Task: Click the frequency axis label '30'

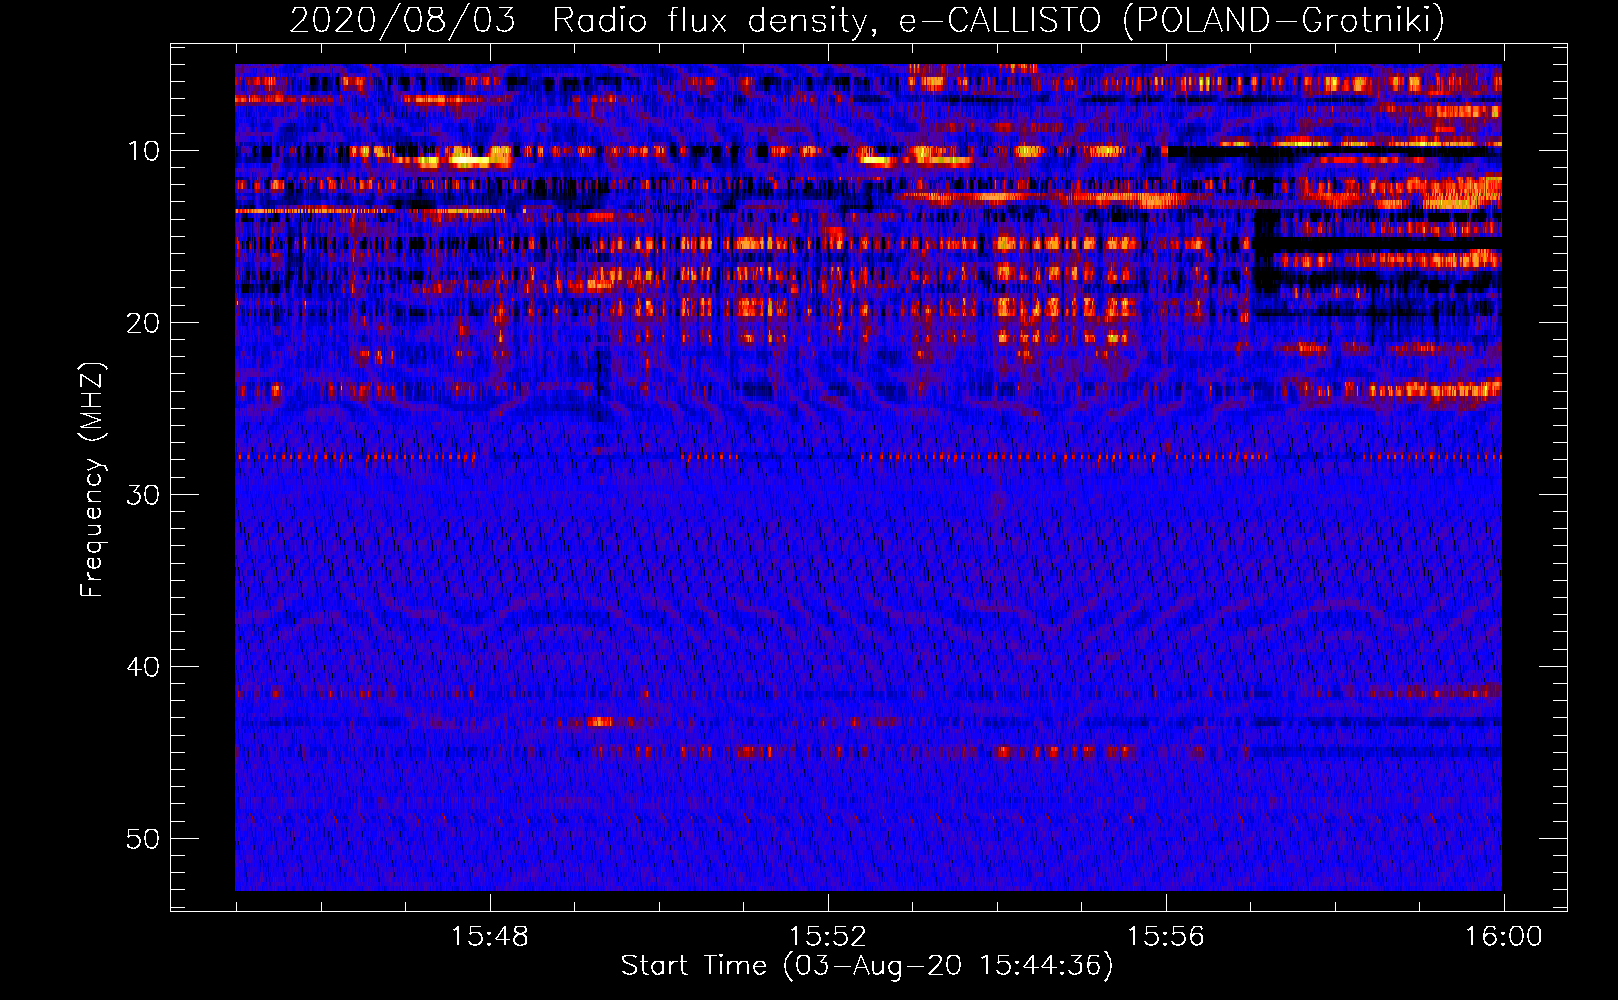Action: coord(144,495)
